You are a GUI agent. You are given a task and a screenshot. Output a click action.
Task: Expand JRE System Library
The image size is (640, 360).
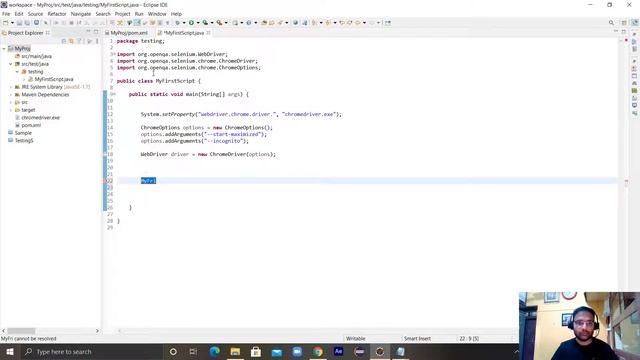pos(11,87)
